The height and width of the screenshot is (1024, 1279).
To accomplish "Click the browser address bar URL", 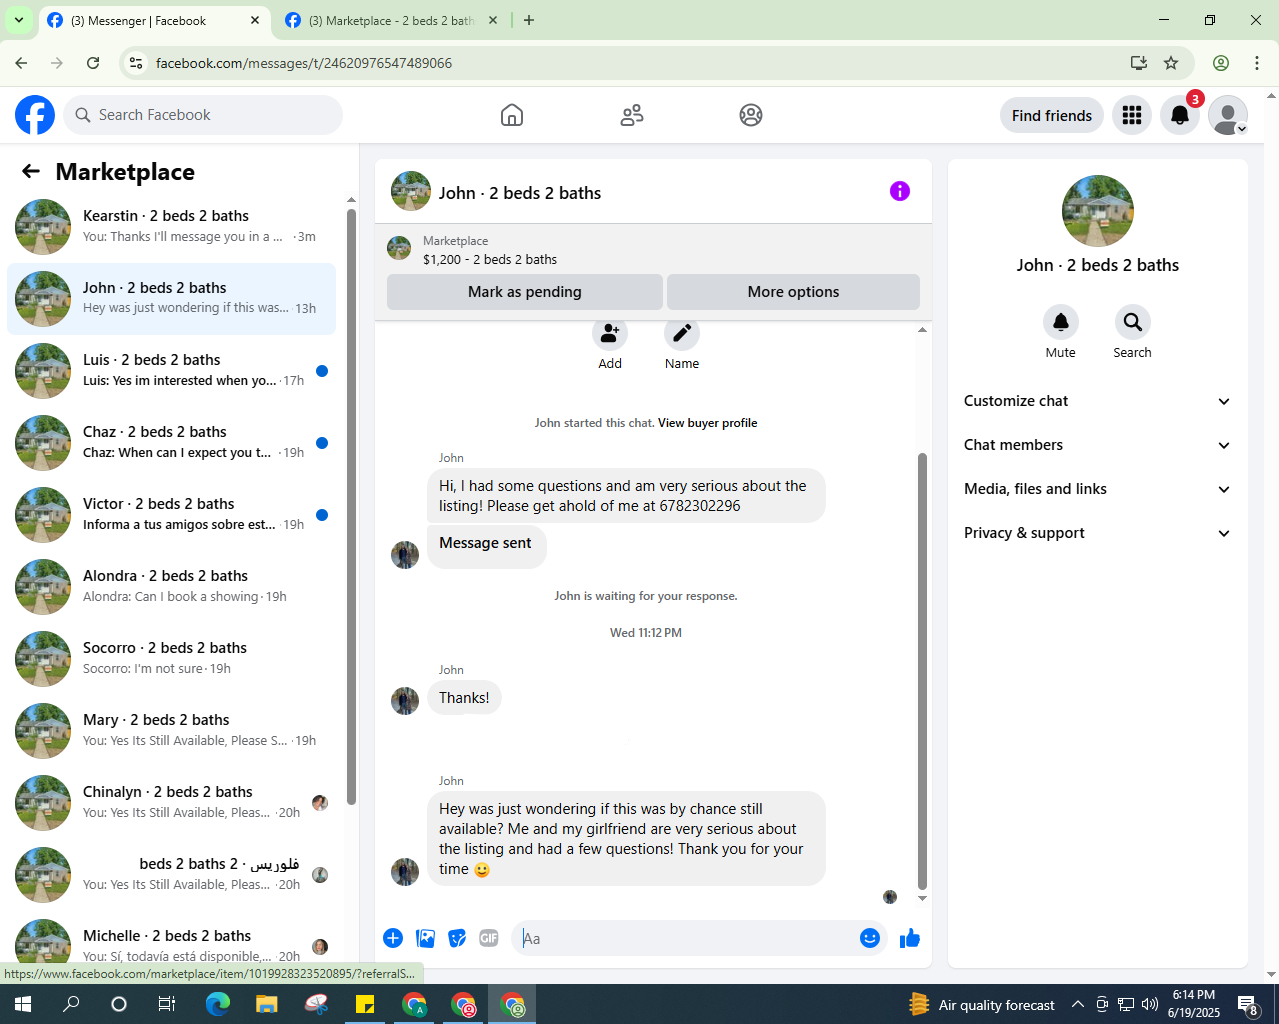I will 304,63.
